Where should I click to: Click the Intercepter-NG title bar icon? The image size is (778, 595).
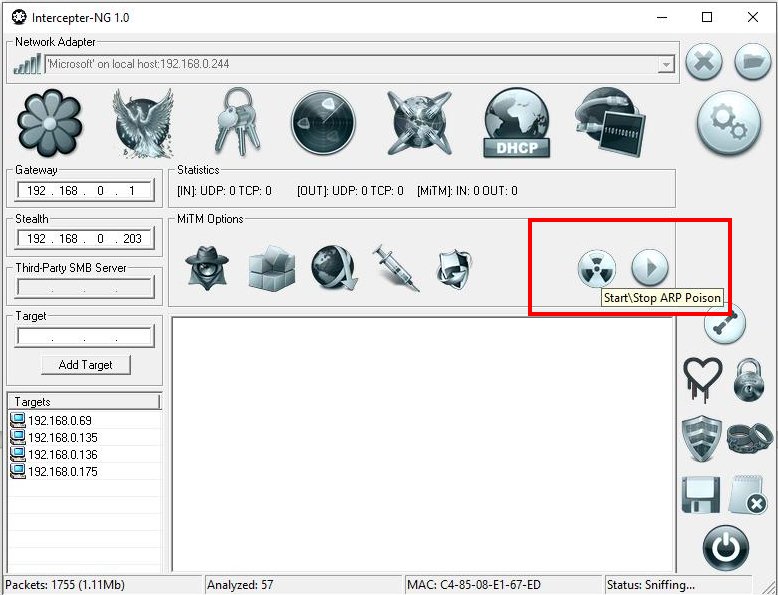tap(19, 17)
